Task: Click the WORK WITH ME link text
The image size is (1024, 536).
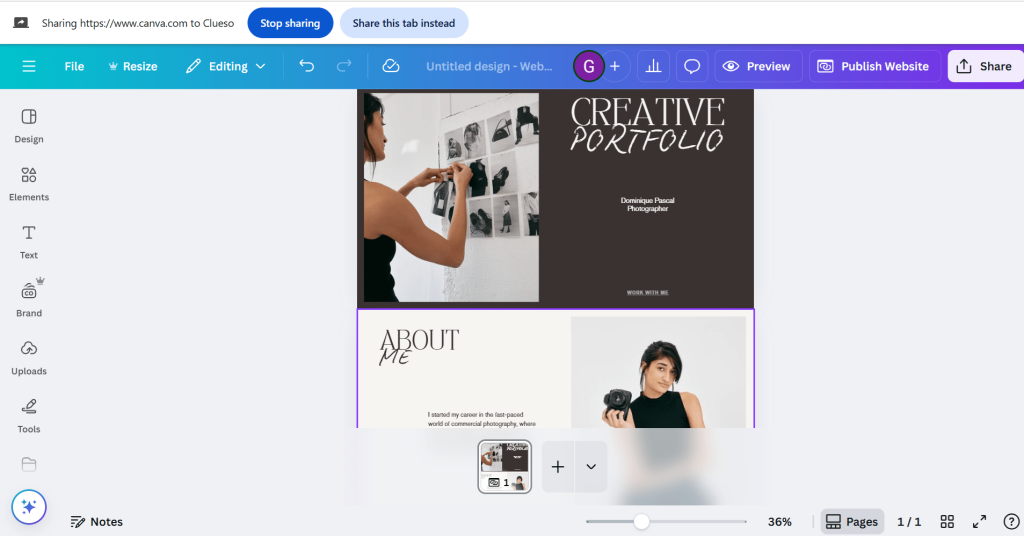Action: point(647,292)
